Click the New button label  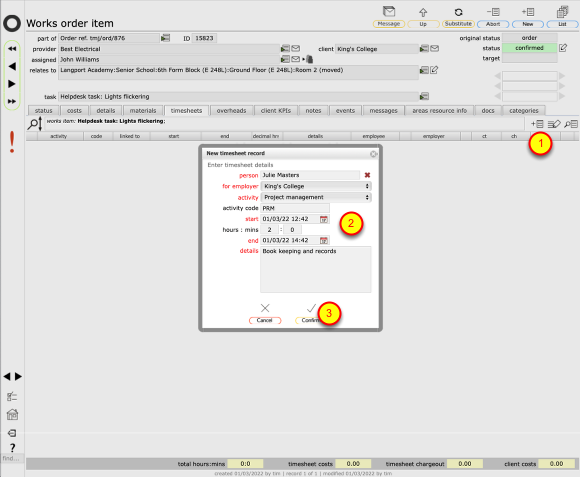[x=527, y=24]
